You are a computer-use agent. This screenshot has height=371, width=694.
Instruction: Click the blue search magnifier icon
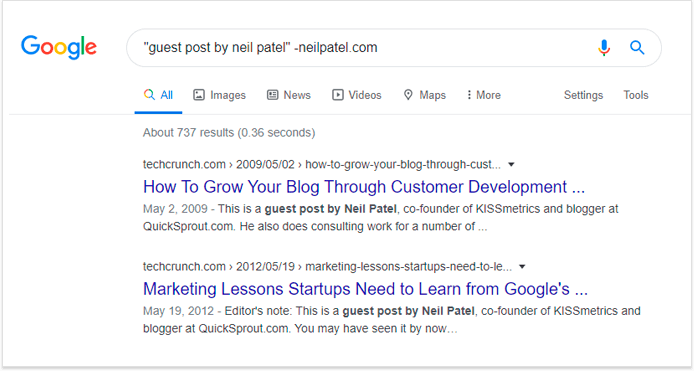(x=637, y=47)
